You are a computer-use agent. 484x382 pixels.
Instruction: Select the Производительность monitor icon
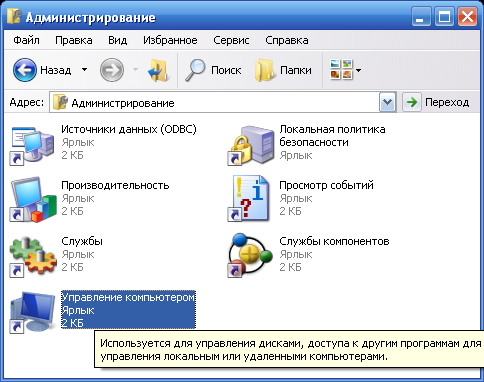32,200
